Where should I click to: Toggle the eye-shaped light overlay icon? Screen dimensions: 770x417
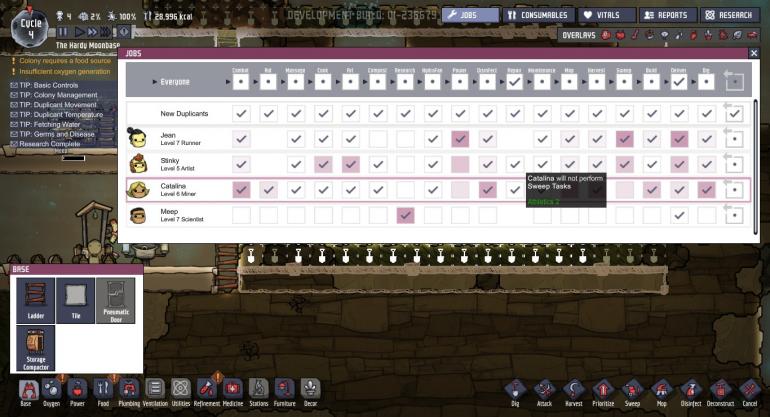(664, 35)
